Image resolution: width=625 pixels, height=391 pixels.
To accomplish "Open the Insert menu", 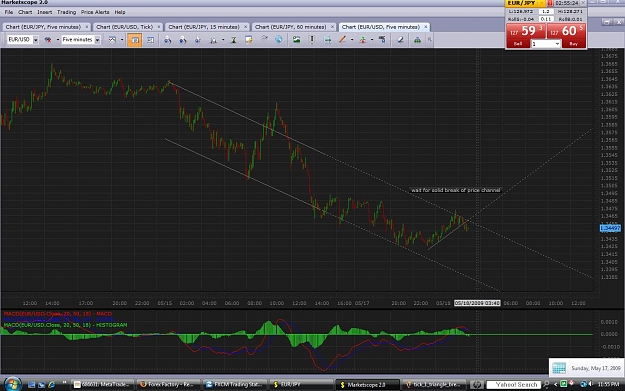I will [45, 12].
